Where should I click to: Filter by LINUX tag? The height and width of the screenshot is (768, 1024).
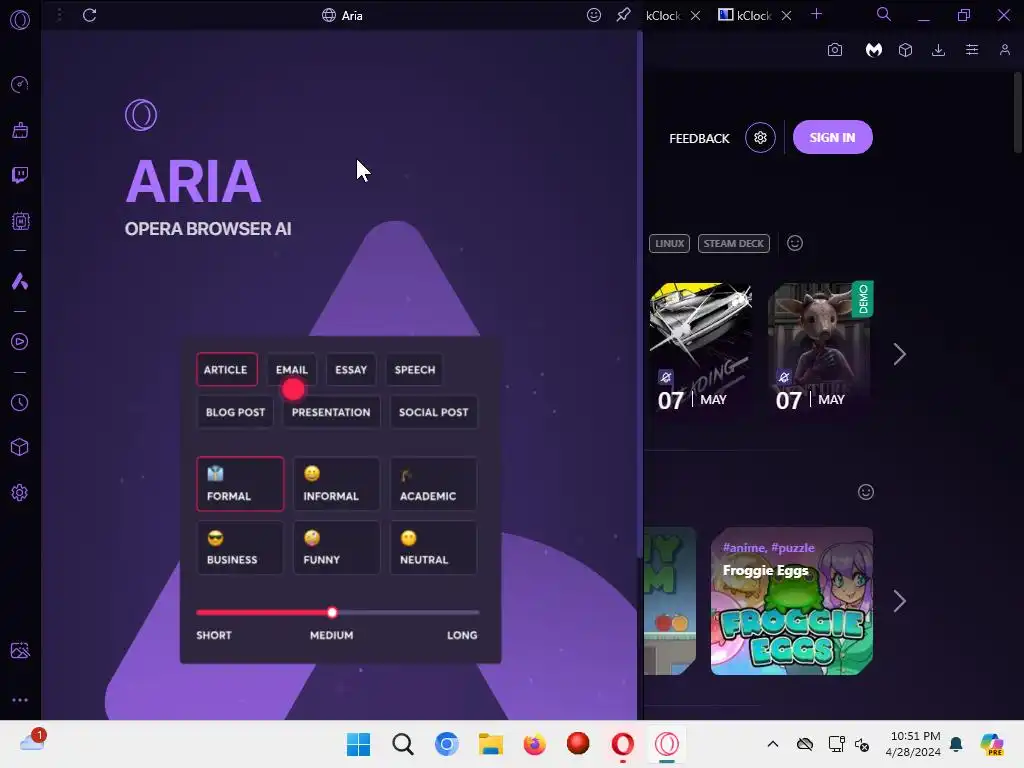click(x=669, y=244)
